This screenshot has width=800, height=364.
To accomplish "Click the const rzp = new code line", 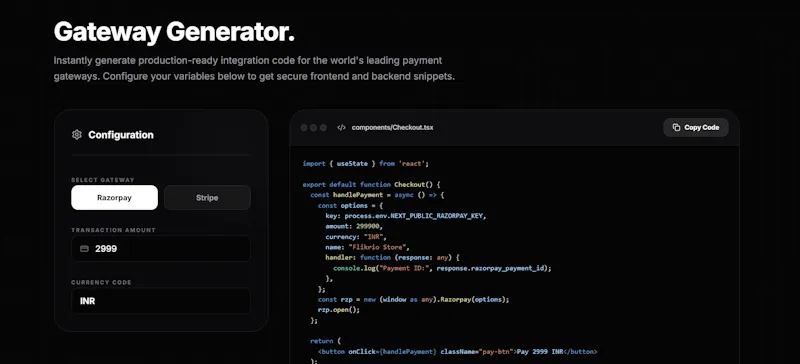I will coord(413,299).
